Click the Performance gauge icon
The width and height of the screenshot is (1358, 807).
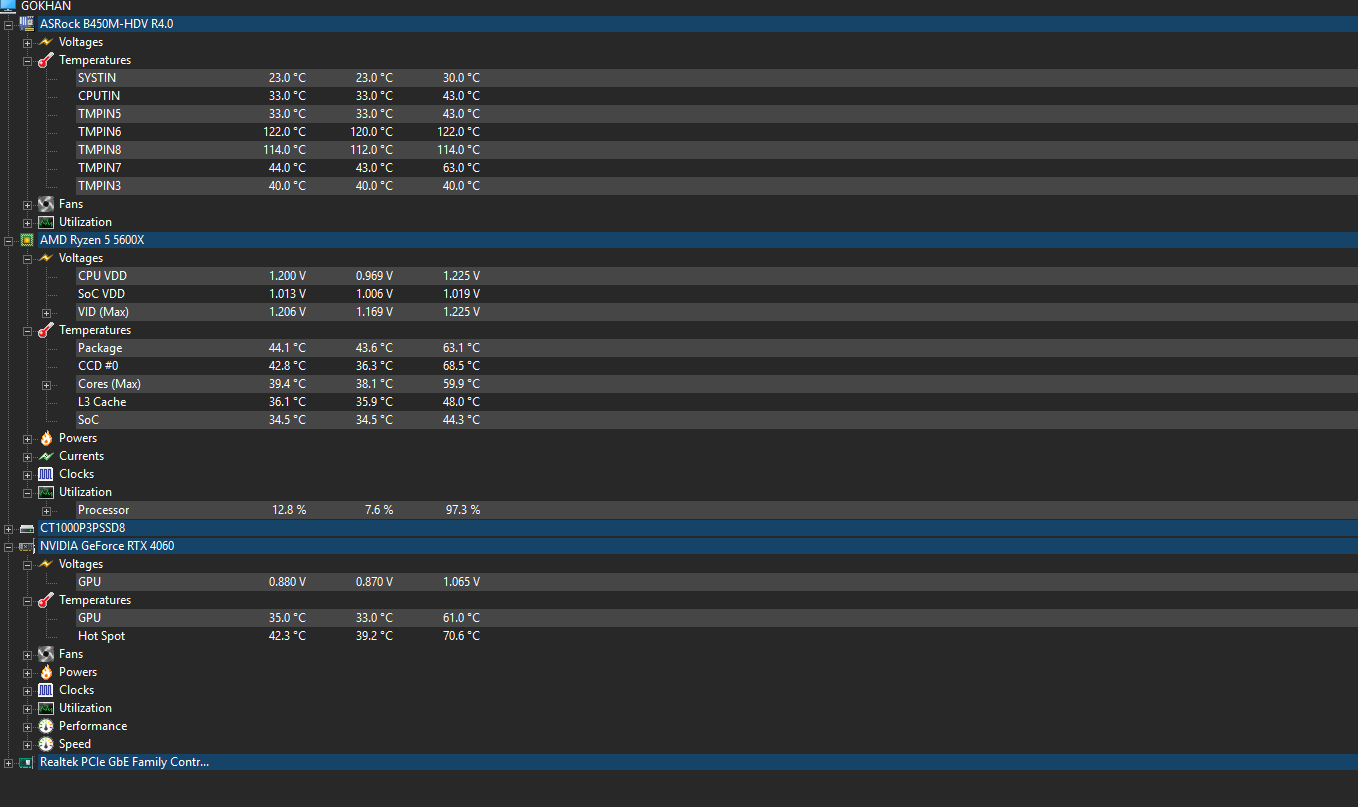point(46,726)
